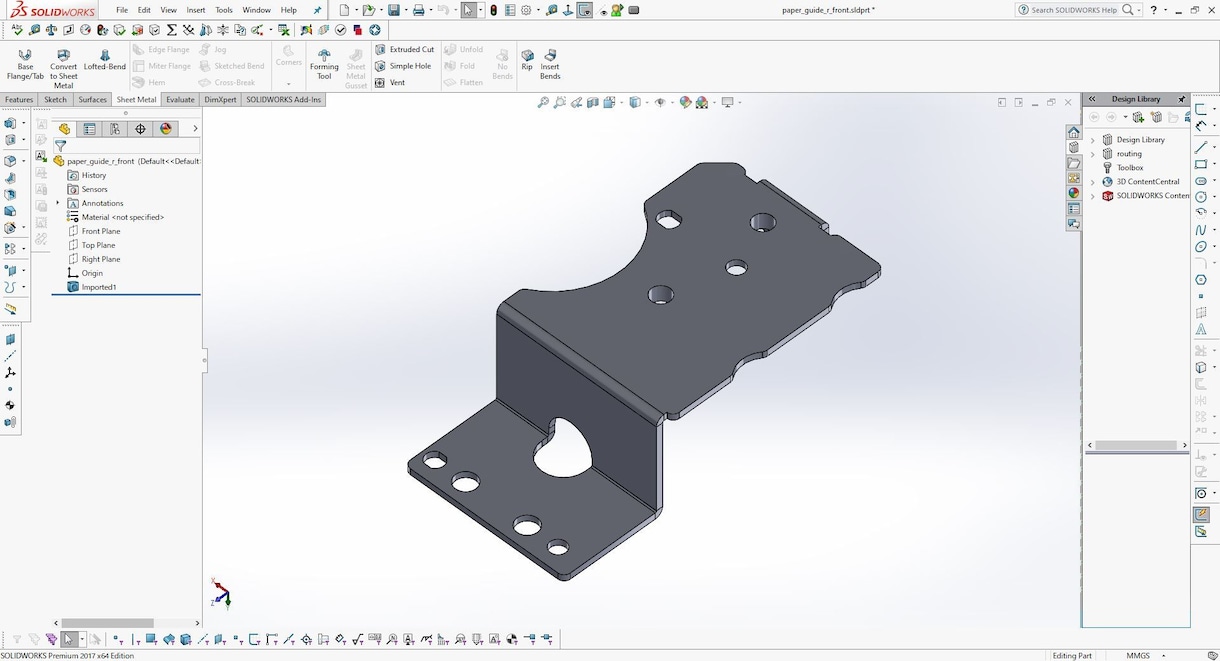Open the Corners dropdown arrow
Screen dimensions: 1220x661
click(x=288, y=84)
